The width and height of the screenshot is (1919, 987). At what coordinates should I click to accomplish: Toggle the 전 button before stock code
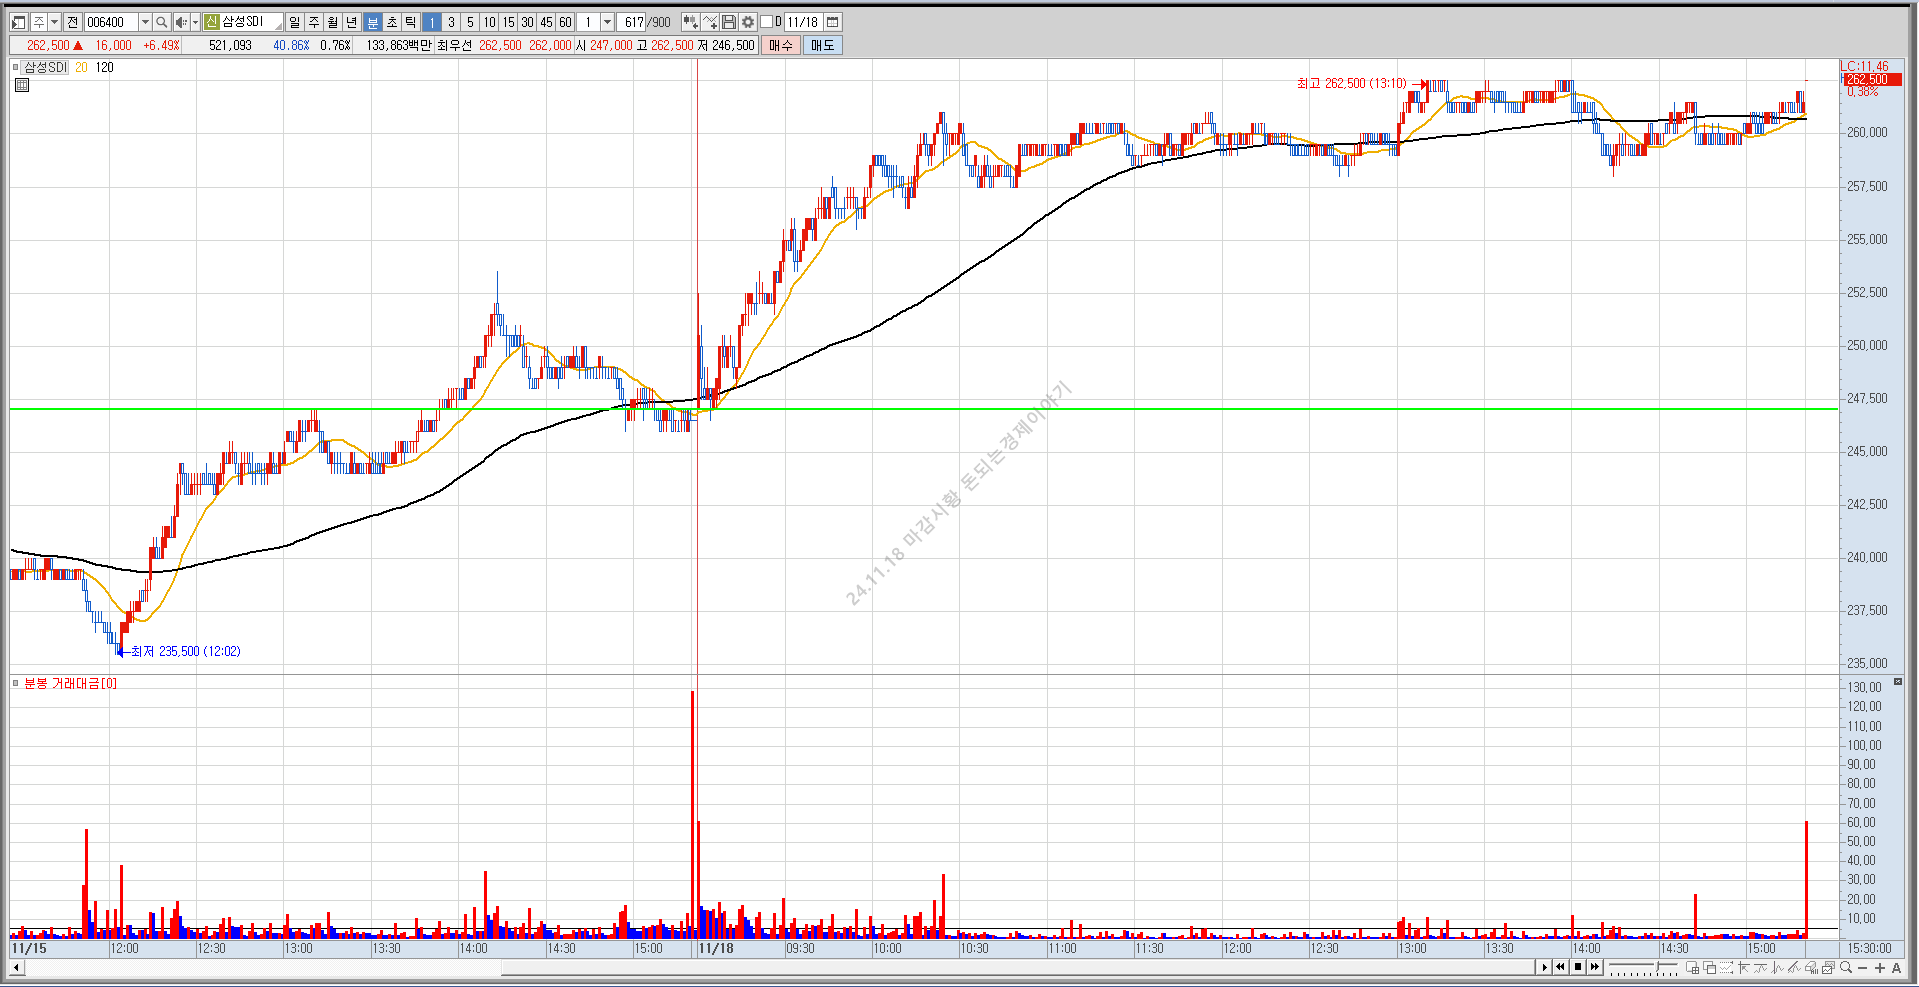click(x=73, y=22)
